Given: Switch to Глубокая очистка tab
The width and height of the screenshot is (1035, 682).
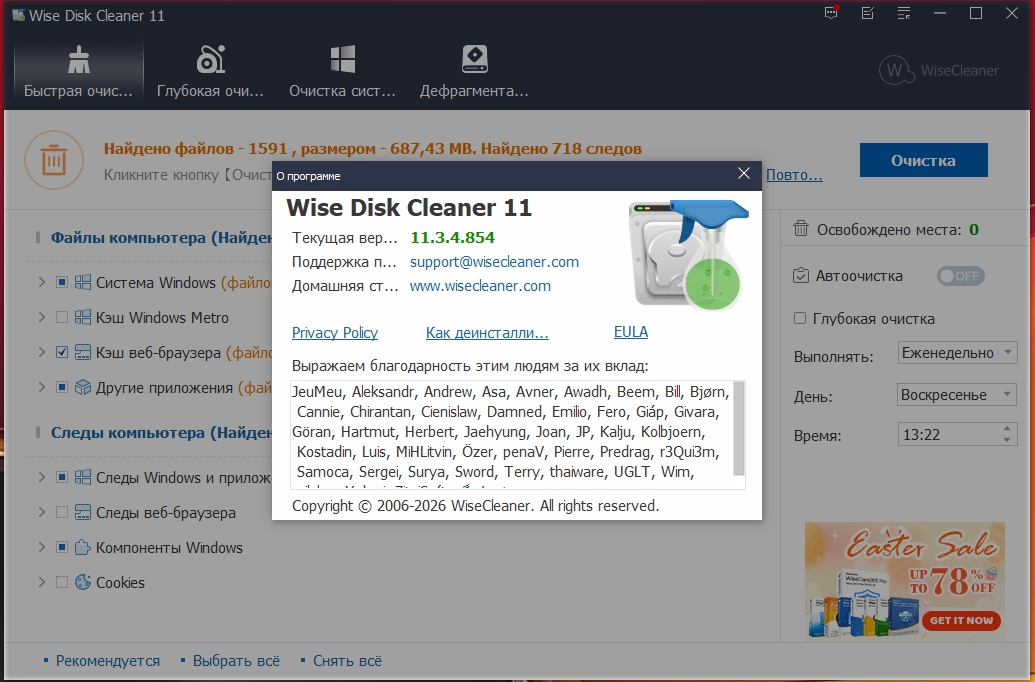Looking at the screenshot, I should coord(210,72).
